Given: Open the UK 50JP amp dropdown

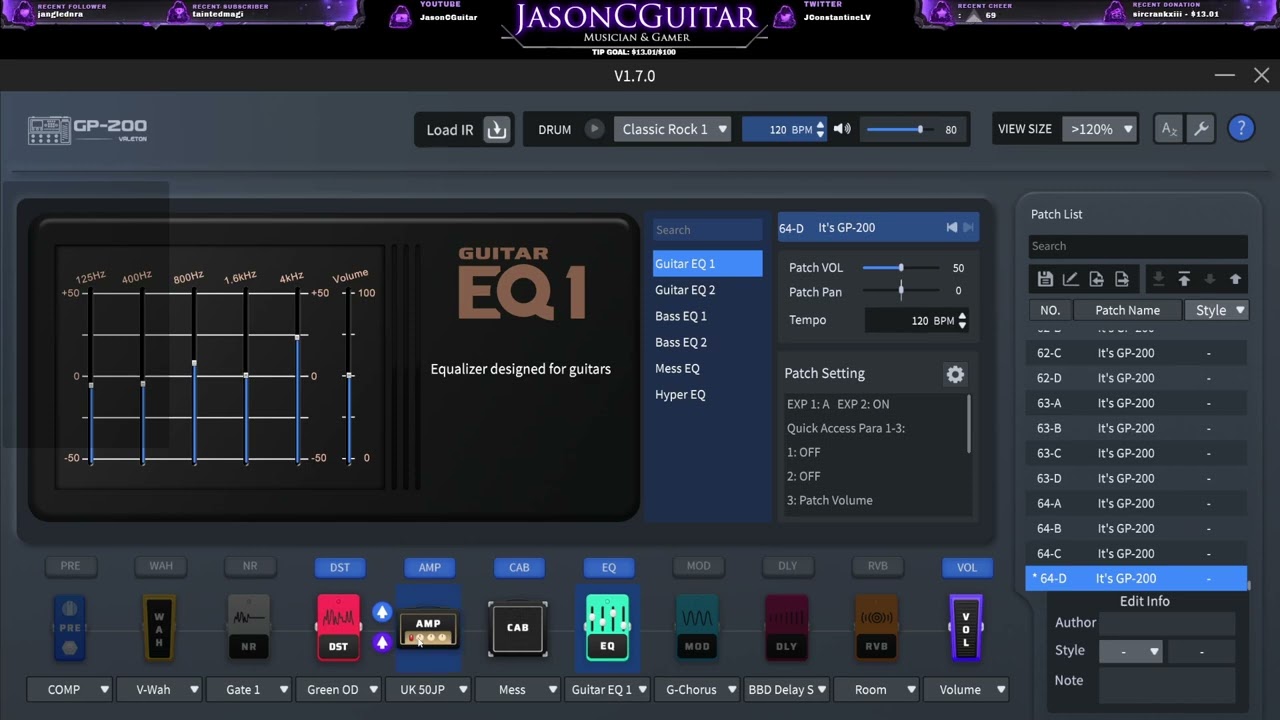Looking at the screenshot, I should point(429,689).
